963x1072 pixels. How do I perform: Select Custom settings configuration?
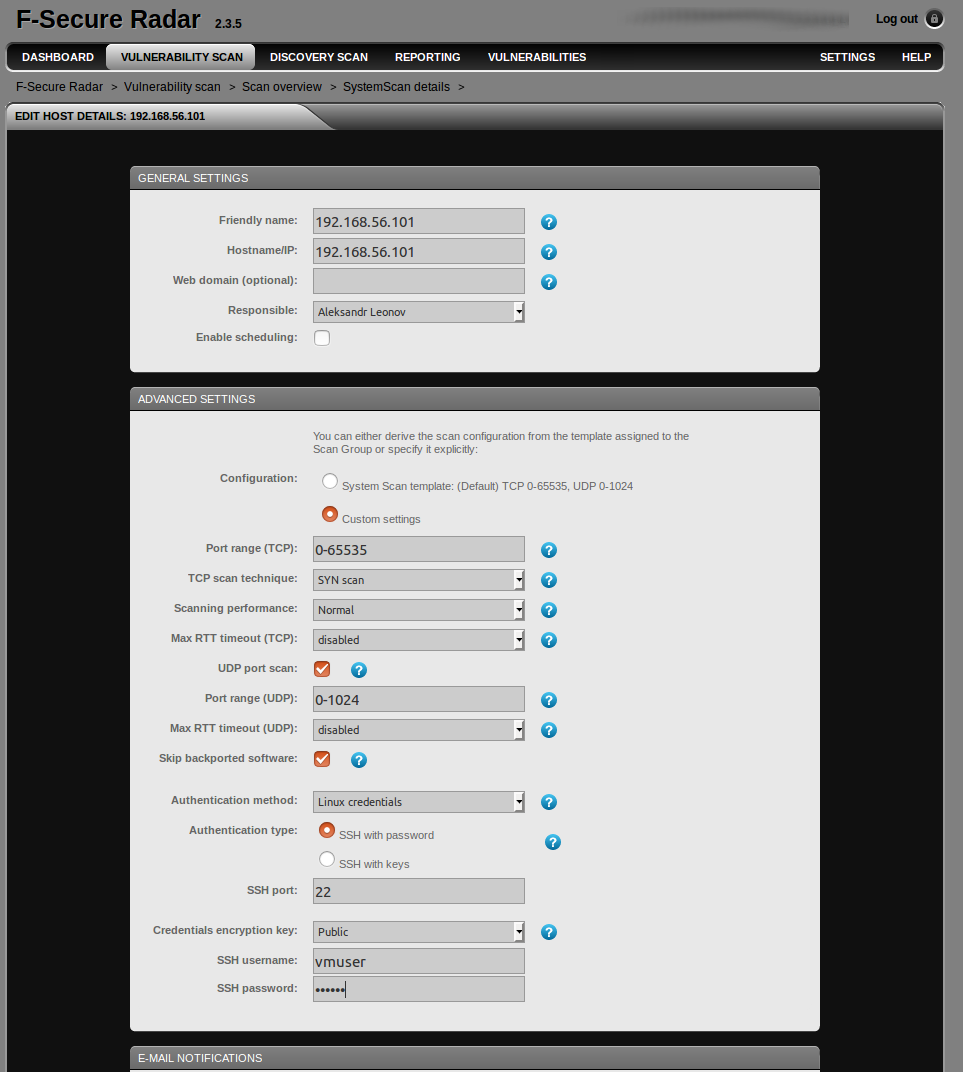click(330, 514)
